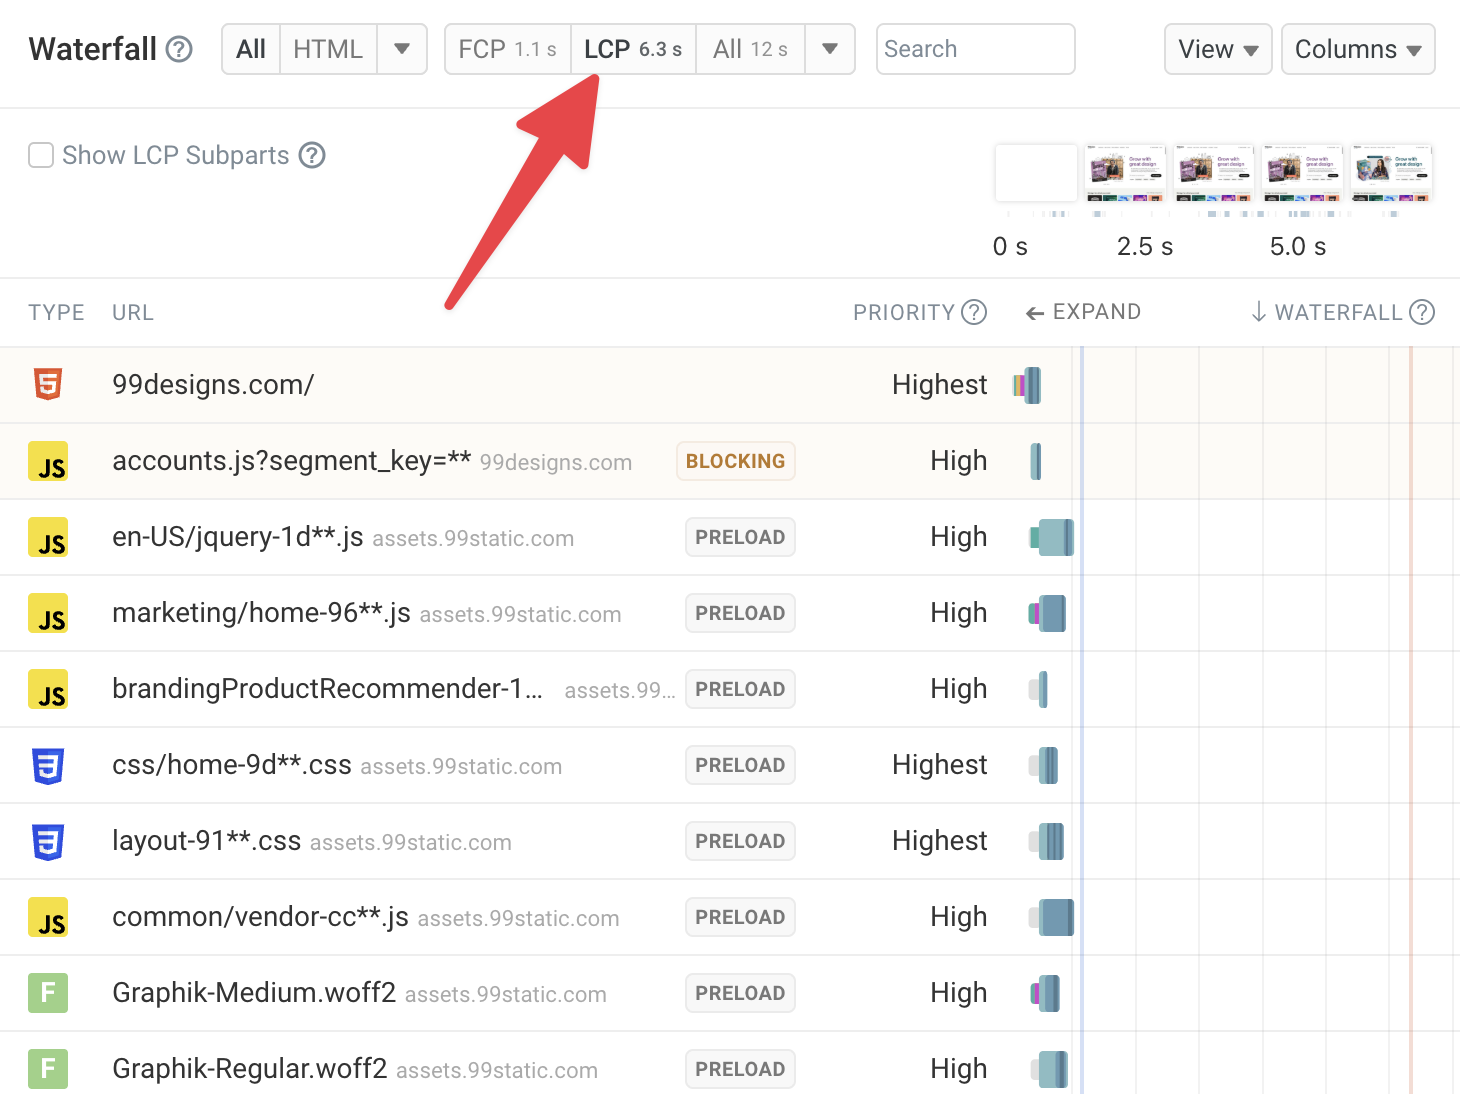Image resolution: width=1460 pixels, height=1094 pixels.
Task: Open the last filmstrip screenshot thumbnail
Action: tap(1392, 172)
